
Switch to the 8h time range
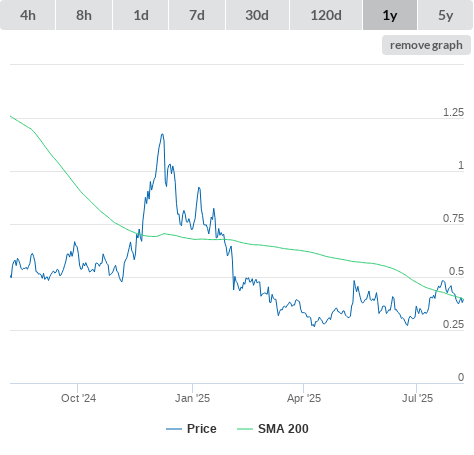click(84, 15)
